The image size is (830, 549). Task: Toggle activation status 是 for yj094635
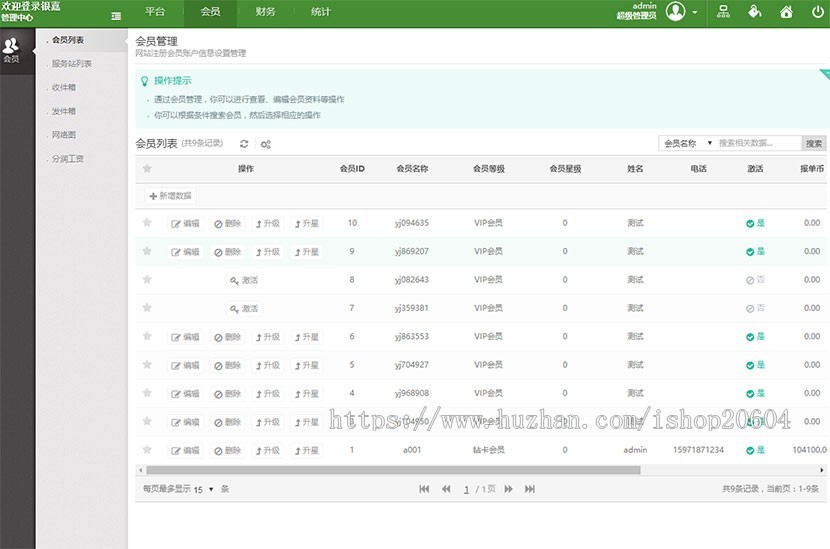(x=755, y=223)
